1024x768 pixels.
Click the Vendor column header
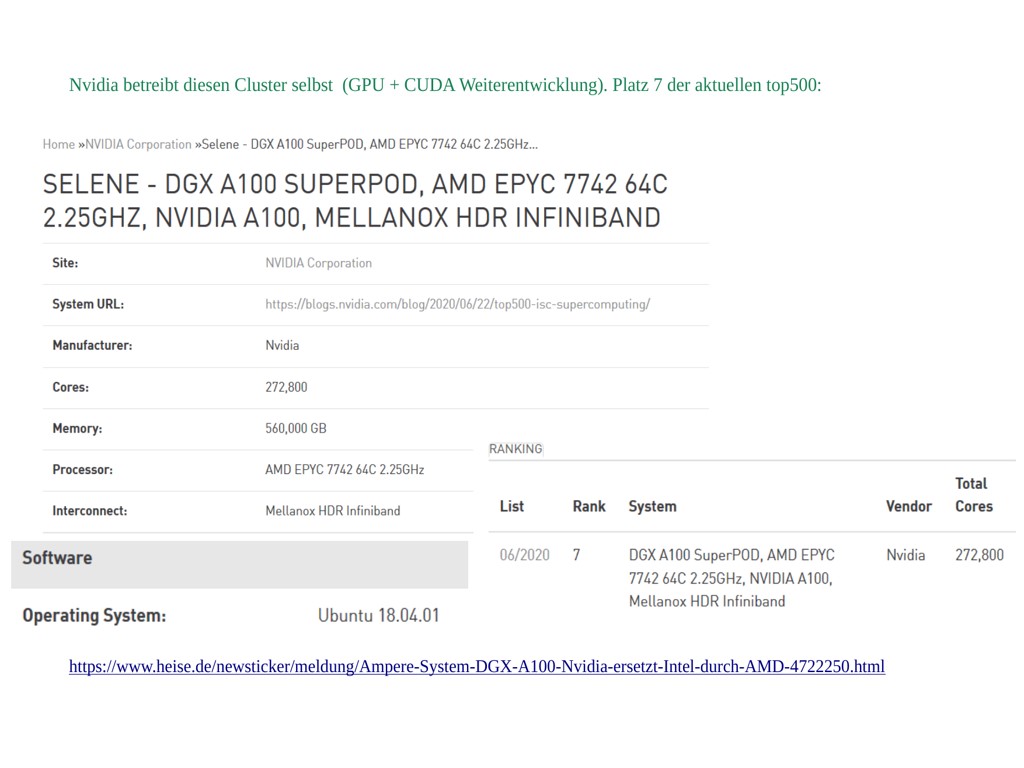908,506
